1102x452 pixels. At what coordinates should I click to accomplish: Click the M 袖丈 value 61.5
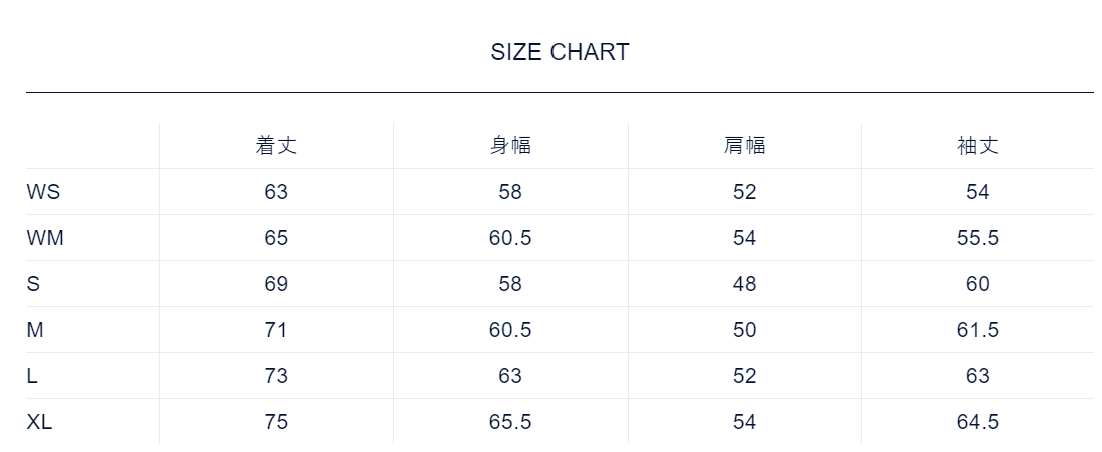pyautogui.click(x=977, y=330)
